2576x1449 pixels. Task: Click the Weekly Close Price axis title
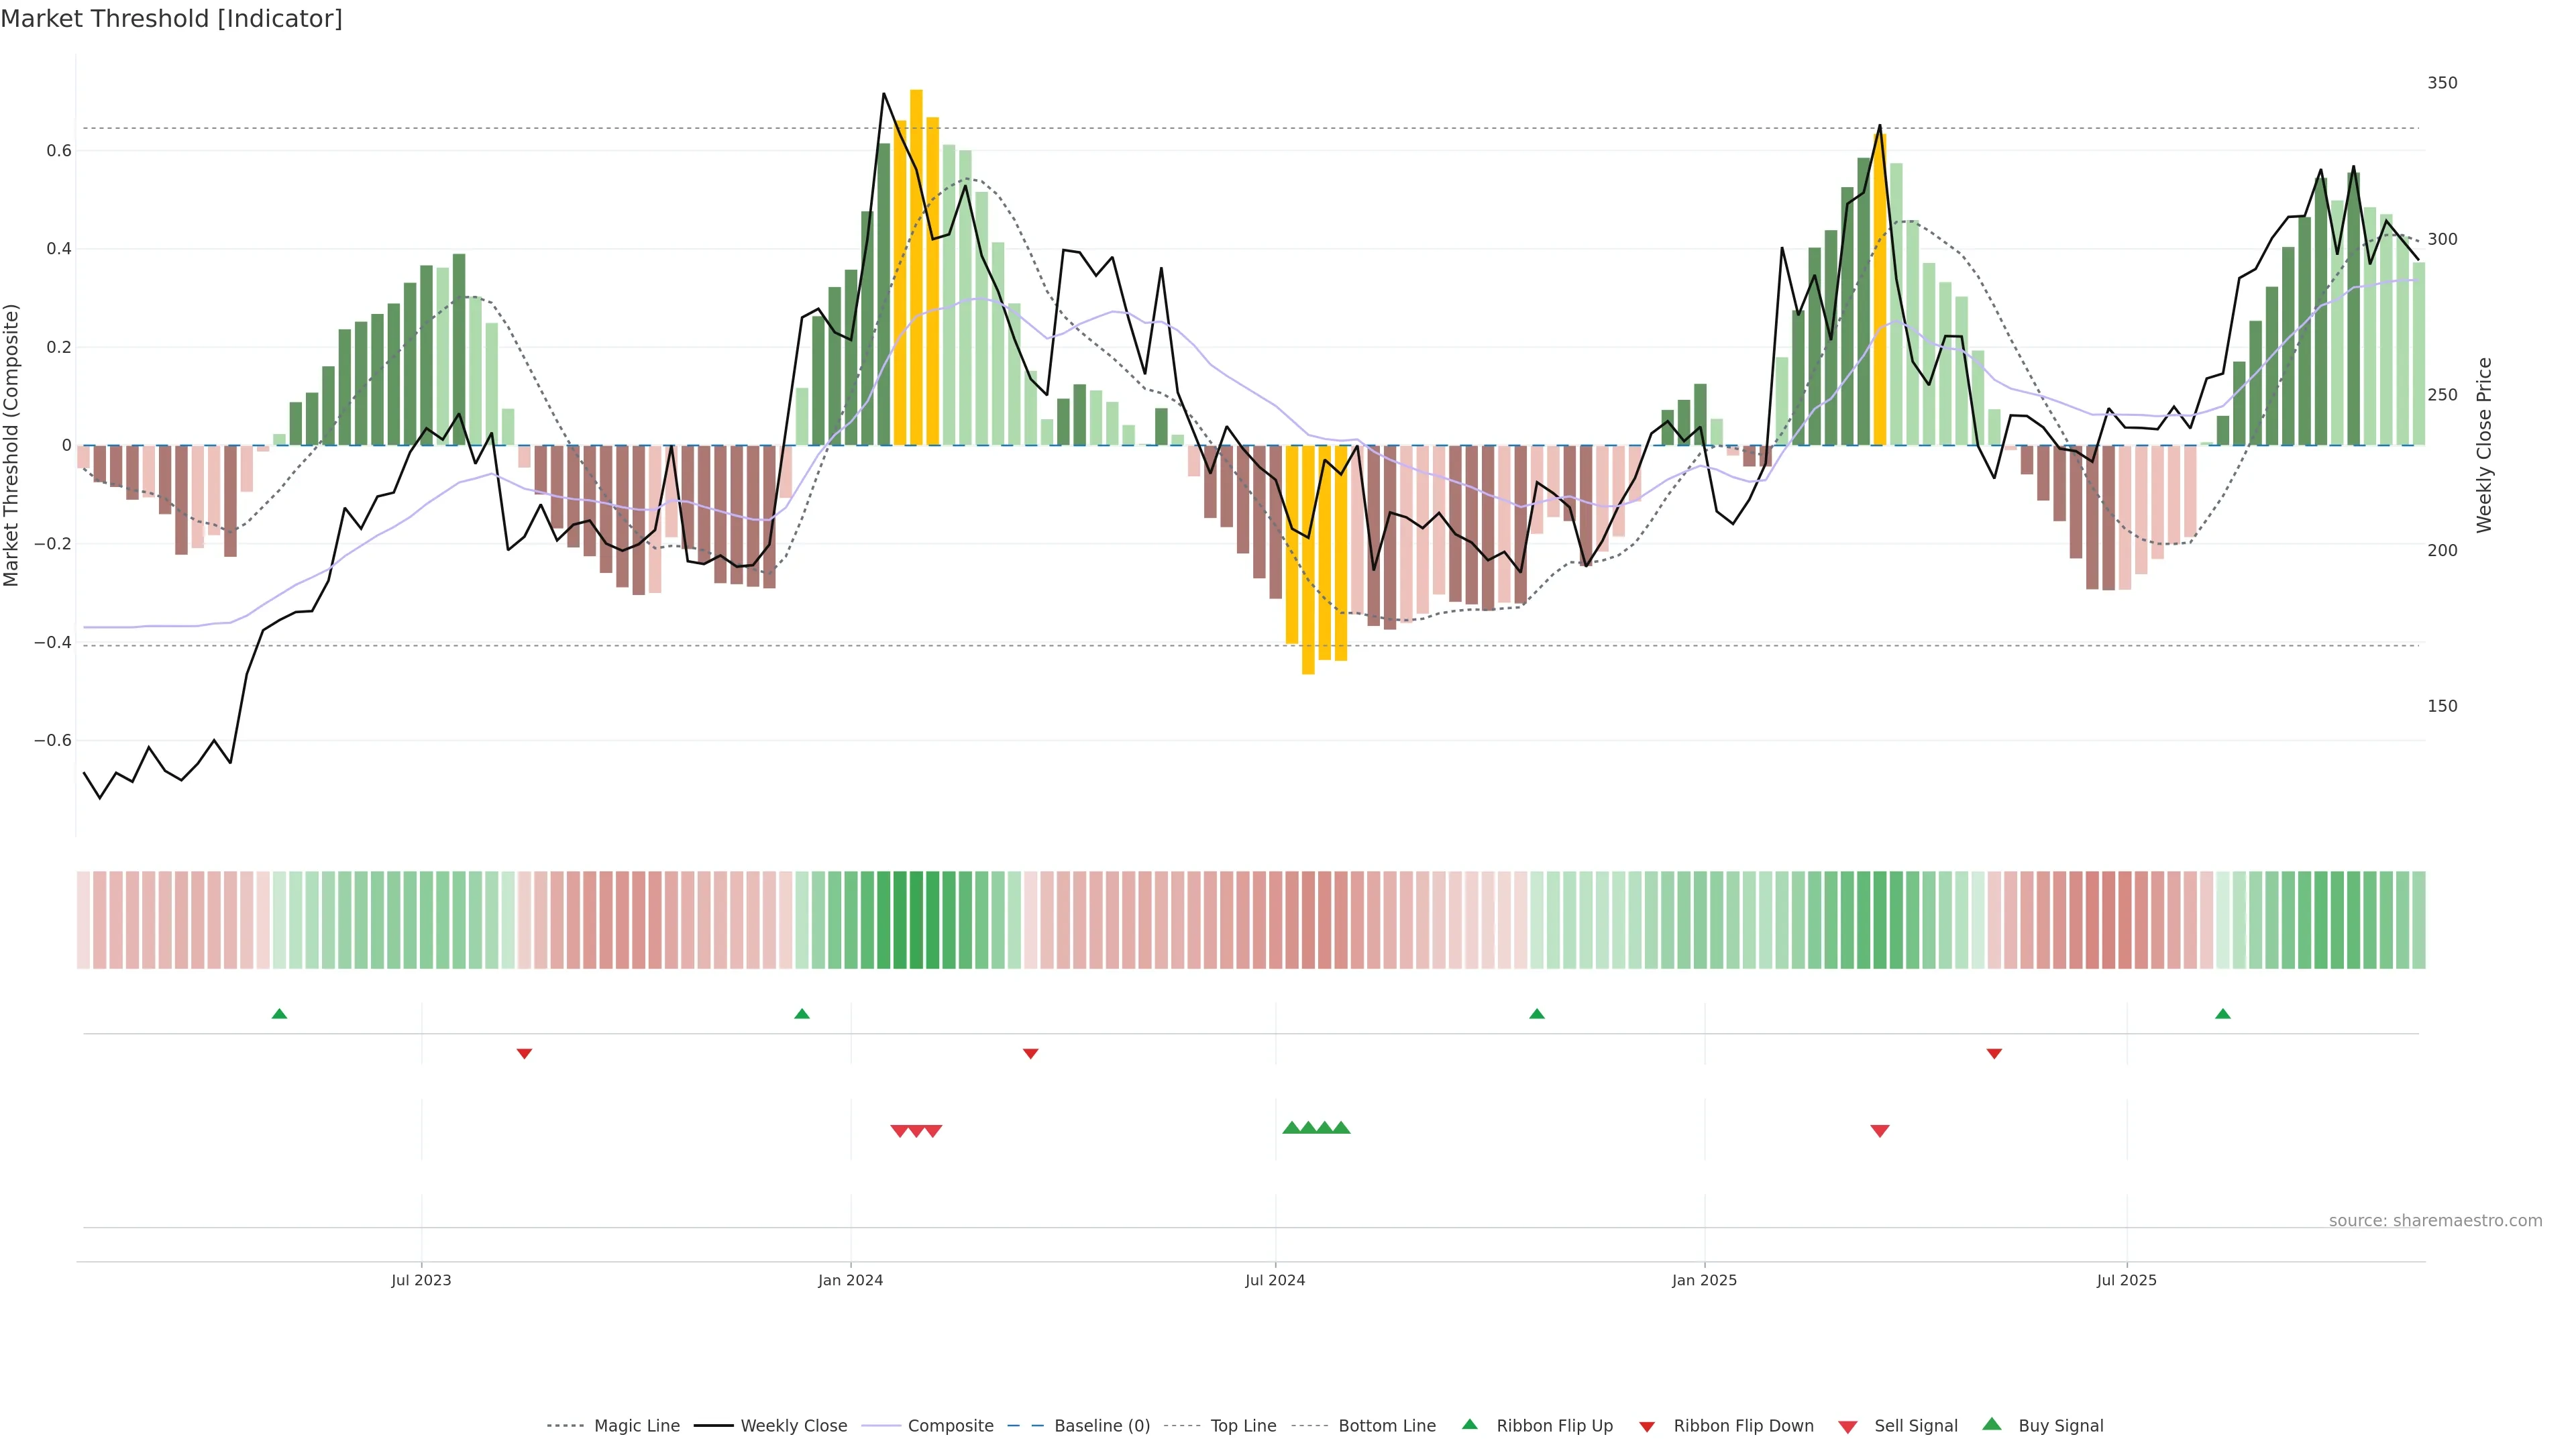(x=2484, y=445)
